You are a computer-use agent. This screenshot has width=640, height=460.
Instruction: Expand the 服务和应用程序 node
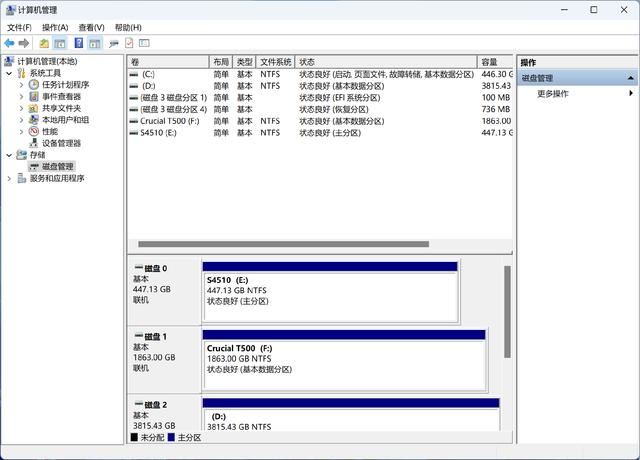(10, 178)
